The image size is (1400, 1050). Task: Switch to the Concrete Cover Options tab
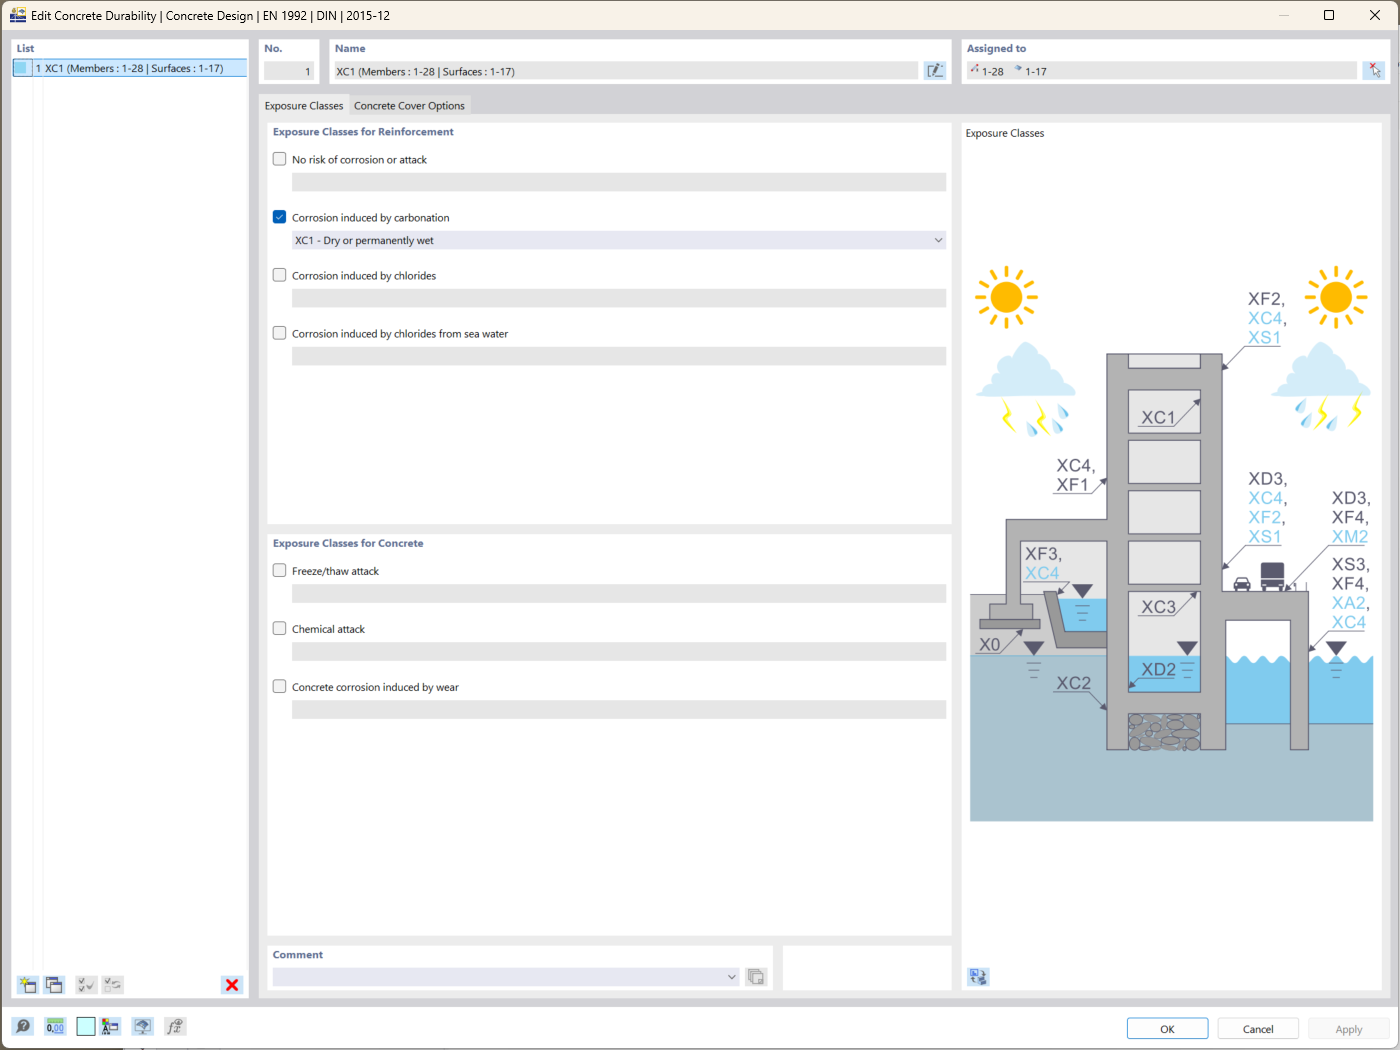(x=409, y=105)
